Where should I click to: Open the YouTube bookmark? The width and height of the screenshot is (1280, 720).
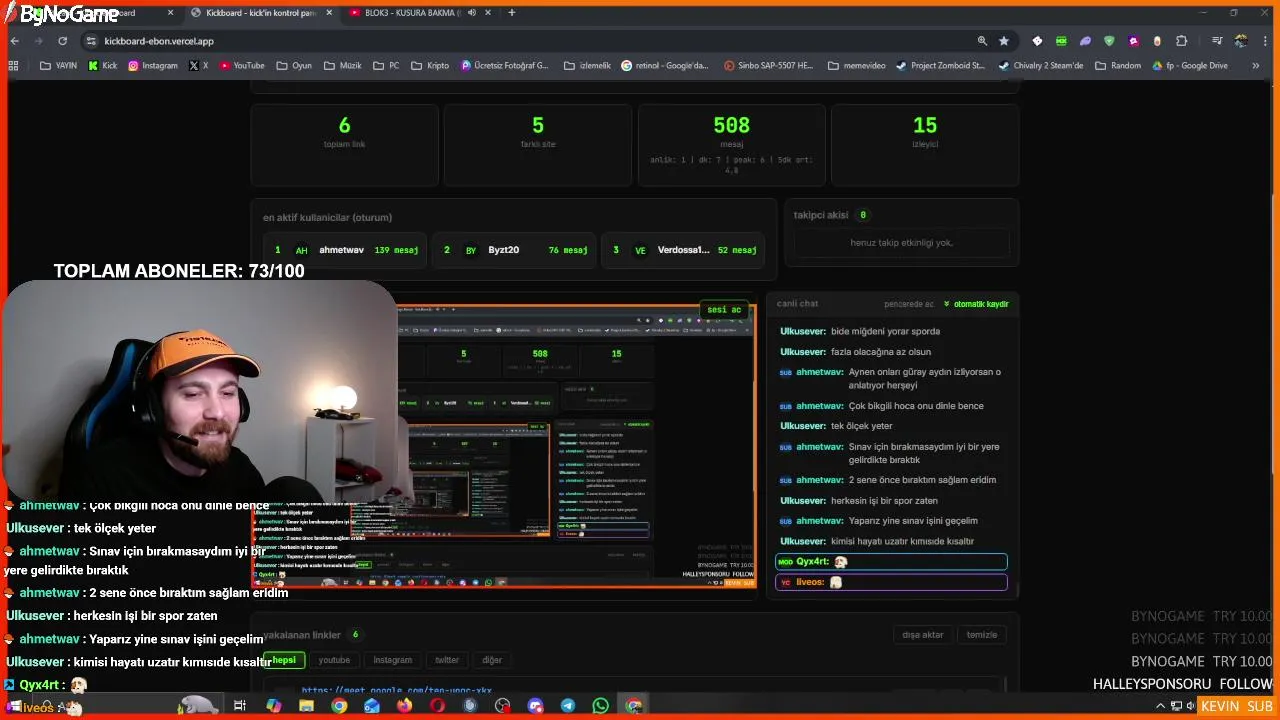pos(242,66)
